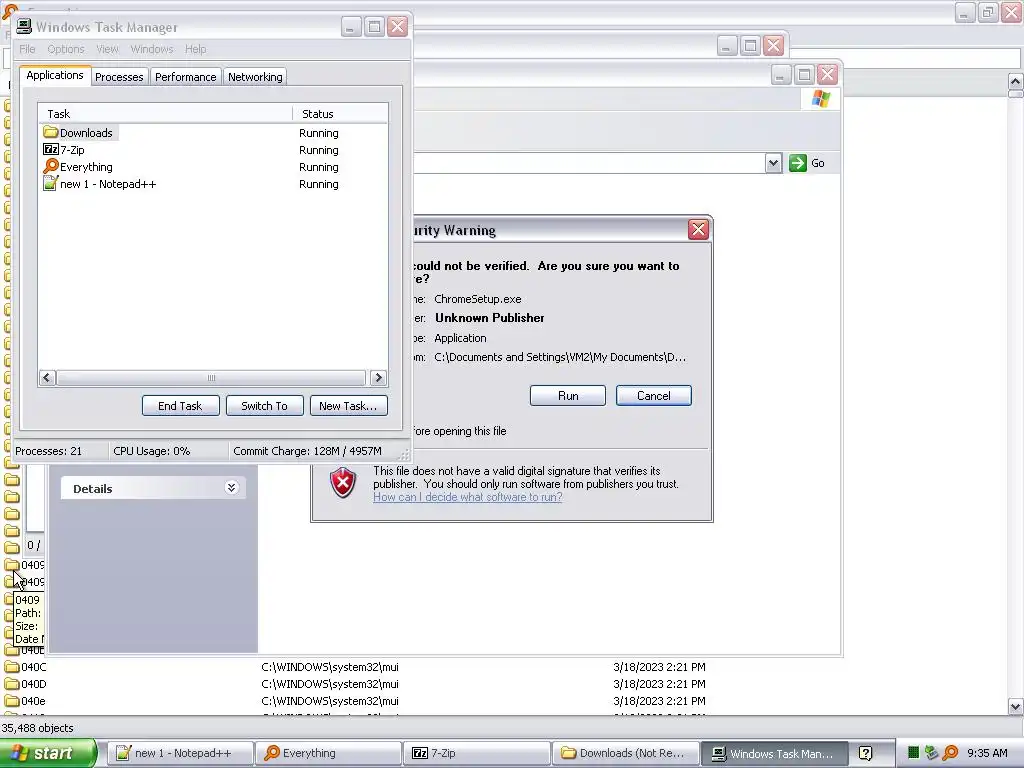Switch to the Applications tab
This screenshot has width=1024, height=768.
click(x=55, y=75)
